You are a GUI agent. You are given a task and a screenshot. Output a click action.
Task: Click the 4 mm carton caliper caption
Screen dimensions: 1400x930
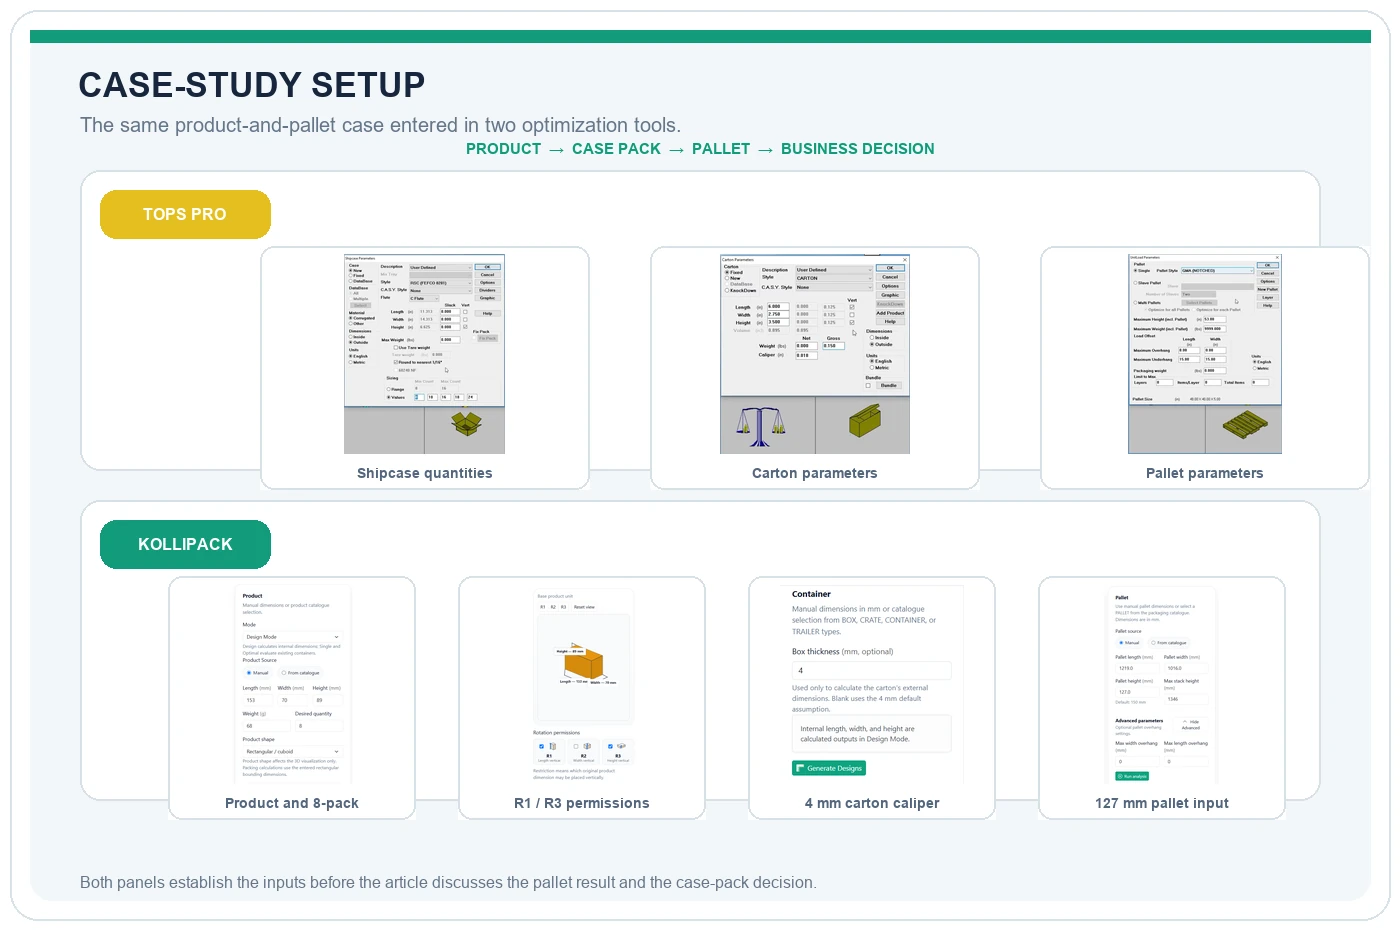click(872, 803)
